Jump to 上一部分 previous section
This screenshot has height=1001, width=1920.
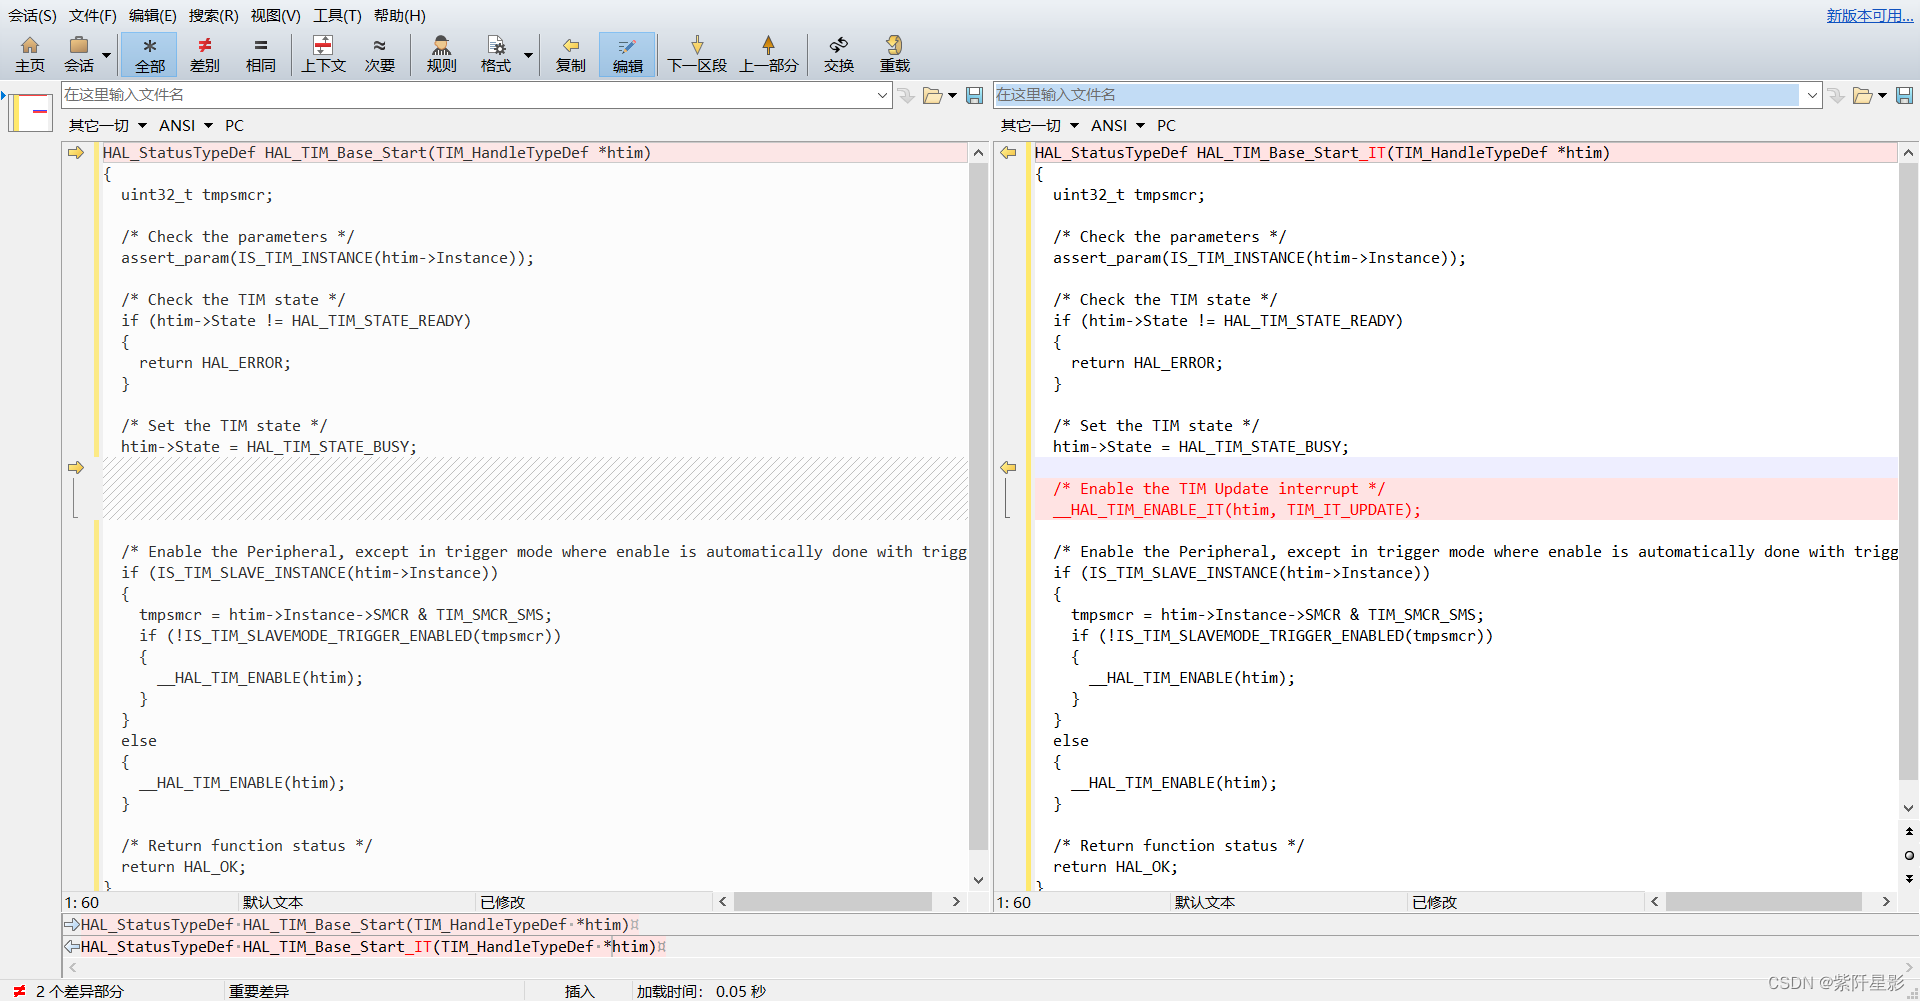(x=768, y=55)
